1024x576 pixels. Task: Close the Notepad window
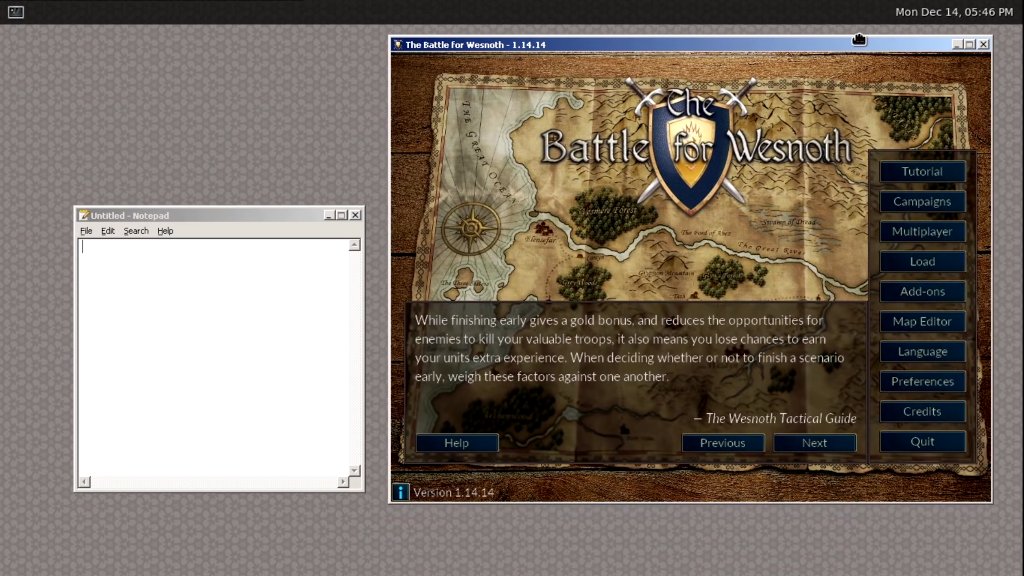[x=355, y=215]
